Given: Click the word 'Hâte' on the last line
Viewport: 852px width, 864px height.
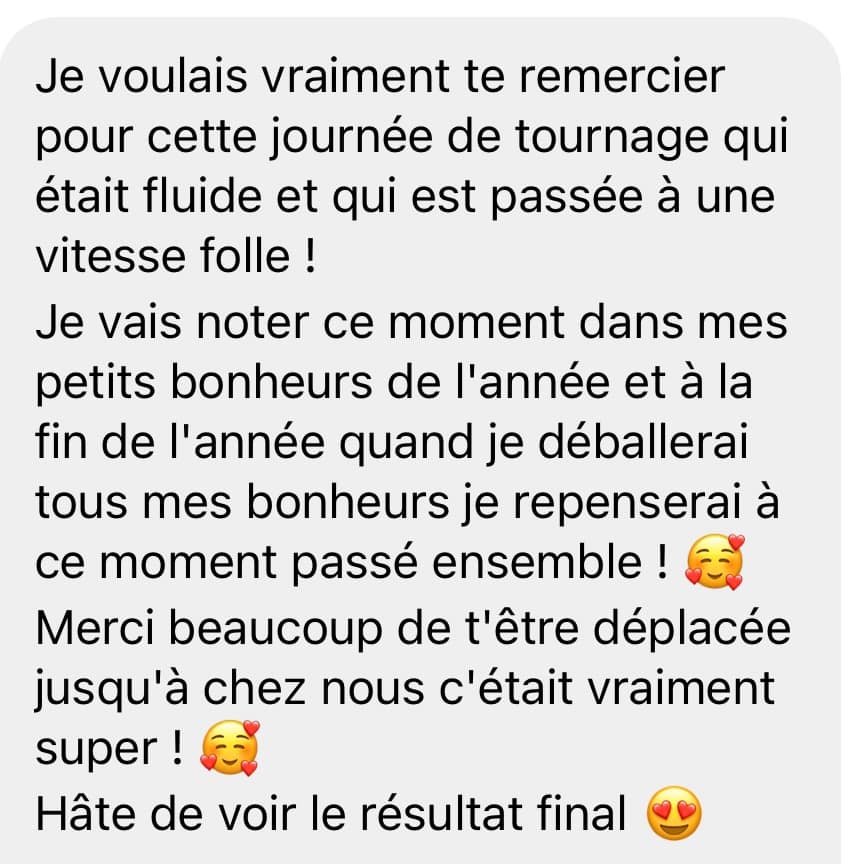Looking at the screenshot, I should (85, 813).
